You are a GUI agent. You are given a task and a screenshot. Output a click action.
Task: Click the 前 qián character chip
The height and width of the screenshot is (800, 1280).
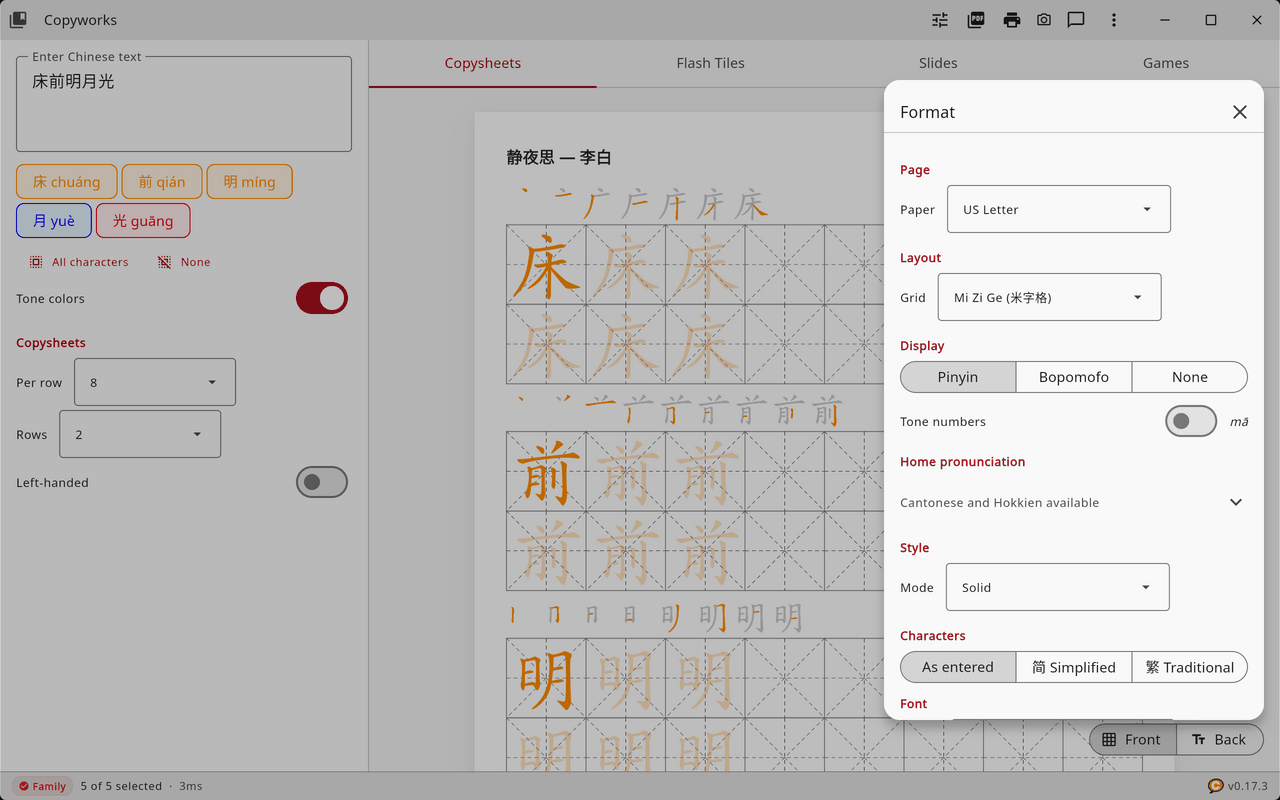point(162,182)
